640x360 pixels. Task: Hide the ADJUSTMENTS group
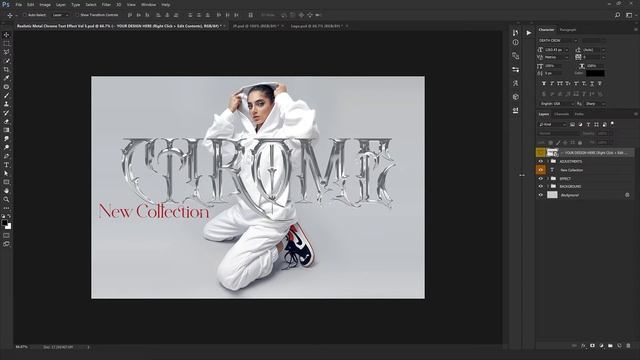click(x=541, y=162)
